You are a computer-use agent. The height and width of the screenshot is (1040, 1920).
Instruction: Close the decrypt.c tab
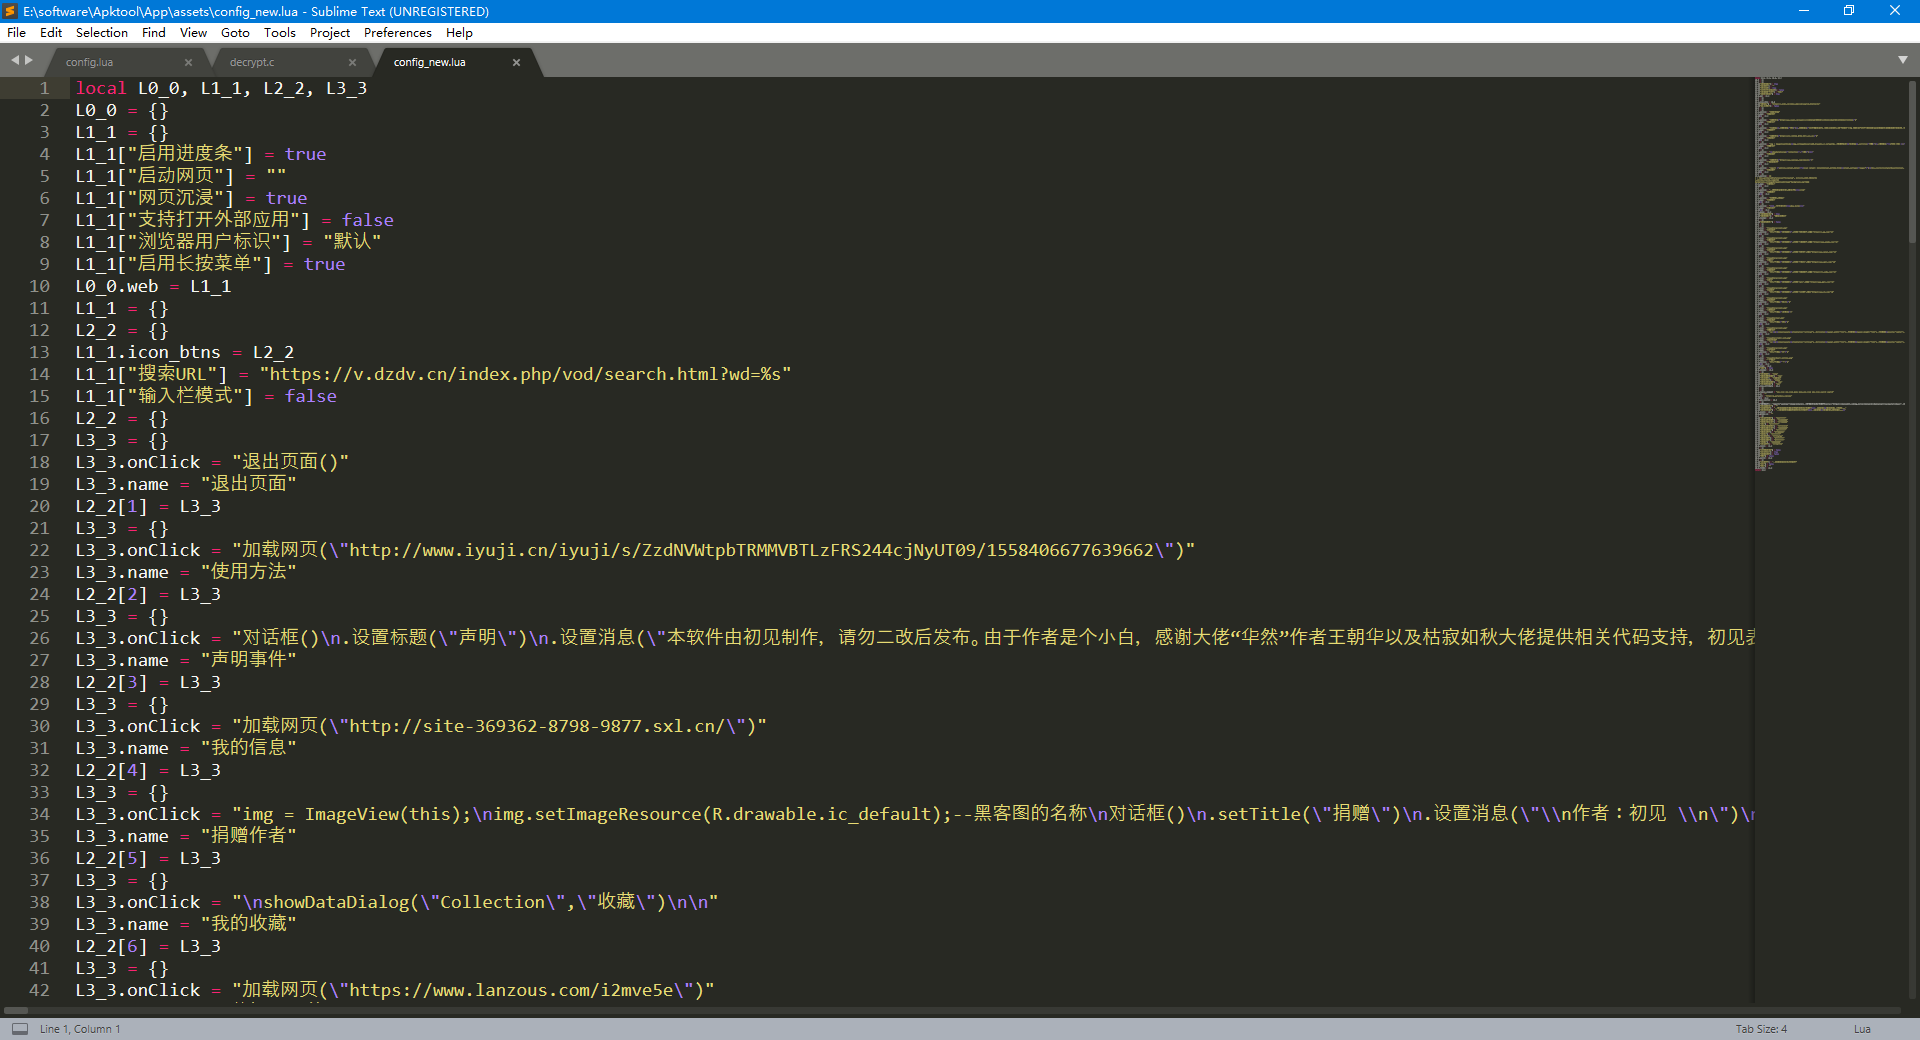[352, 62]
